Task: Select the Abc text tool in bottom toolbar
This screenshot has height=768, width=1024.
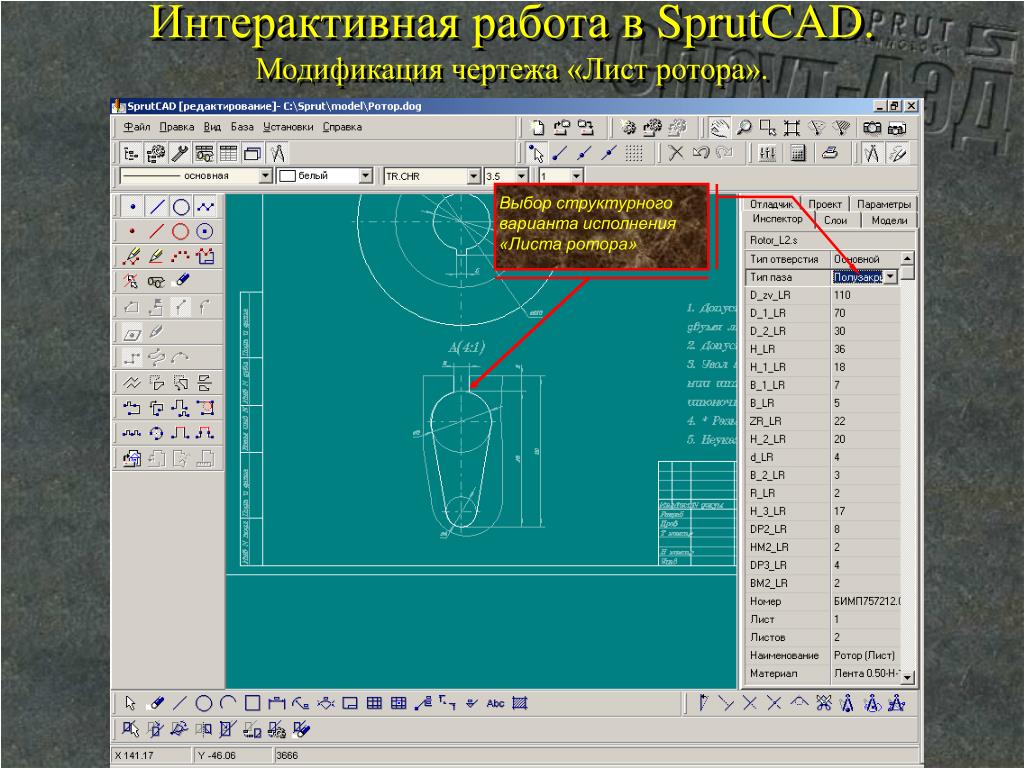Action: 495,703
